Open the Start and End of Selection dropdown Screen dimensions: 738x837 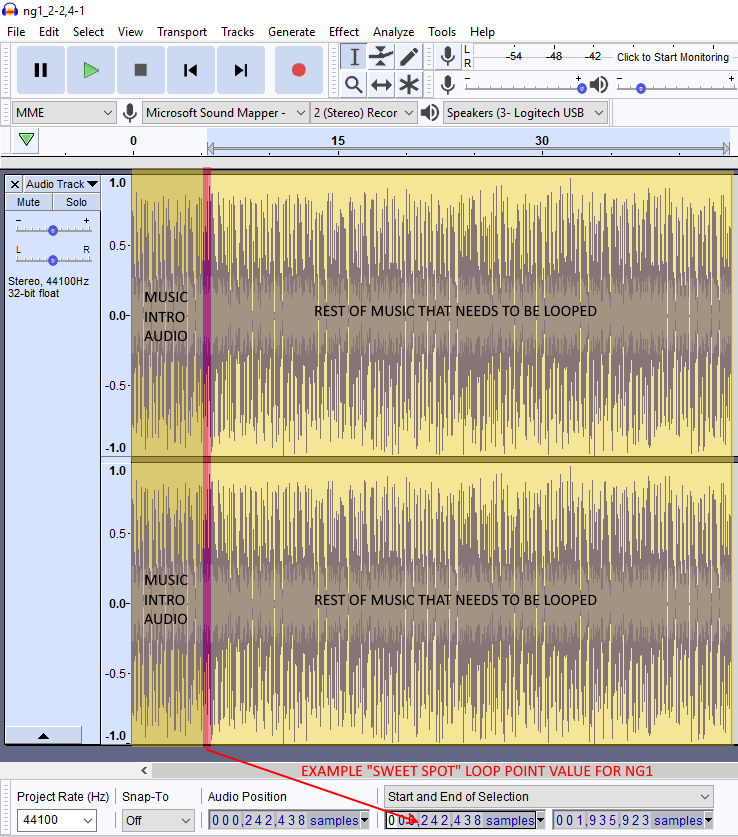coord(549,796)
